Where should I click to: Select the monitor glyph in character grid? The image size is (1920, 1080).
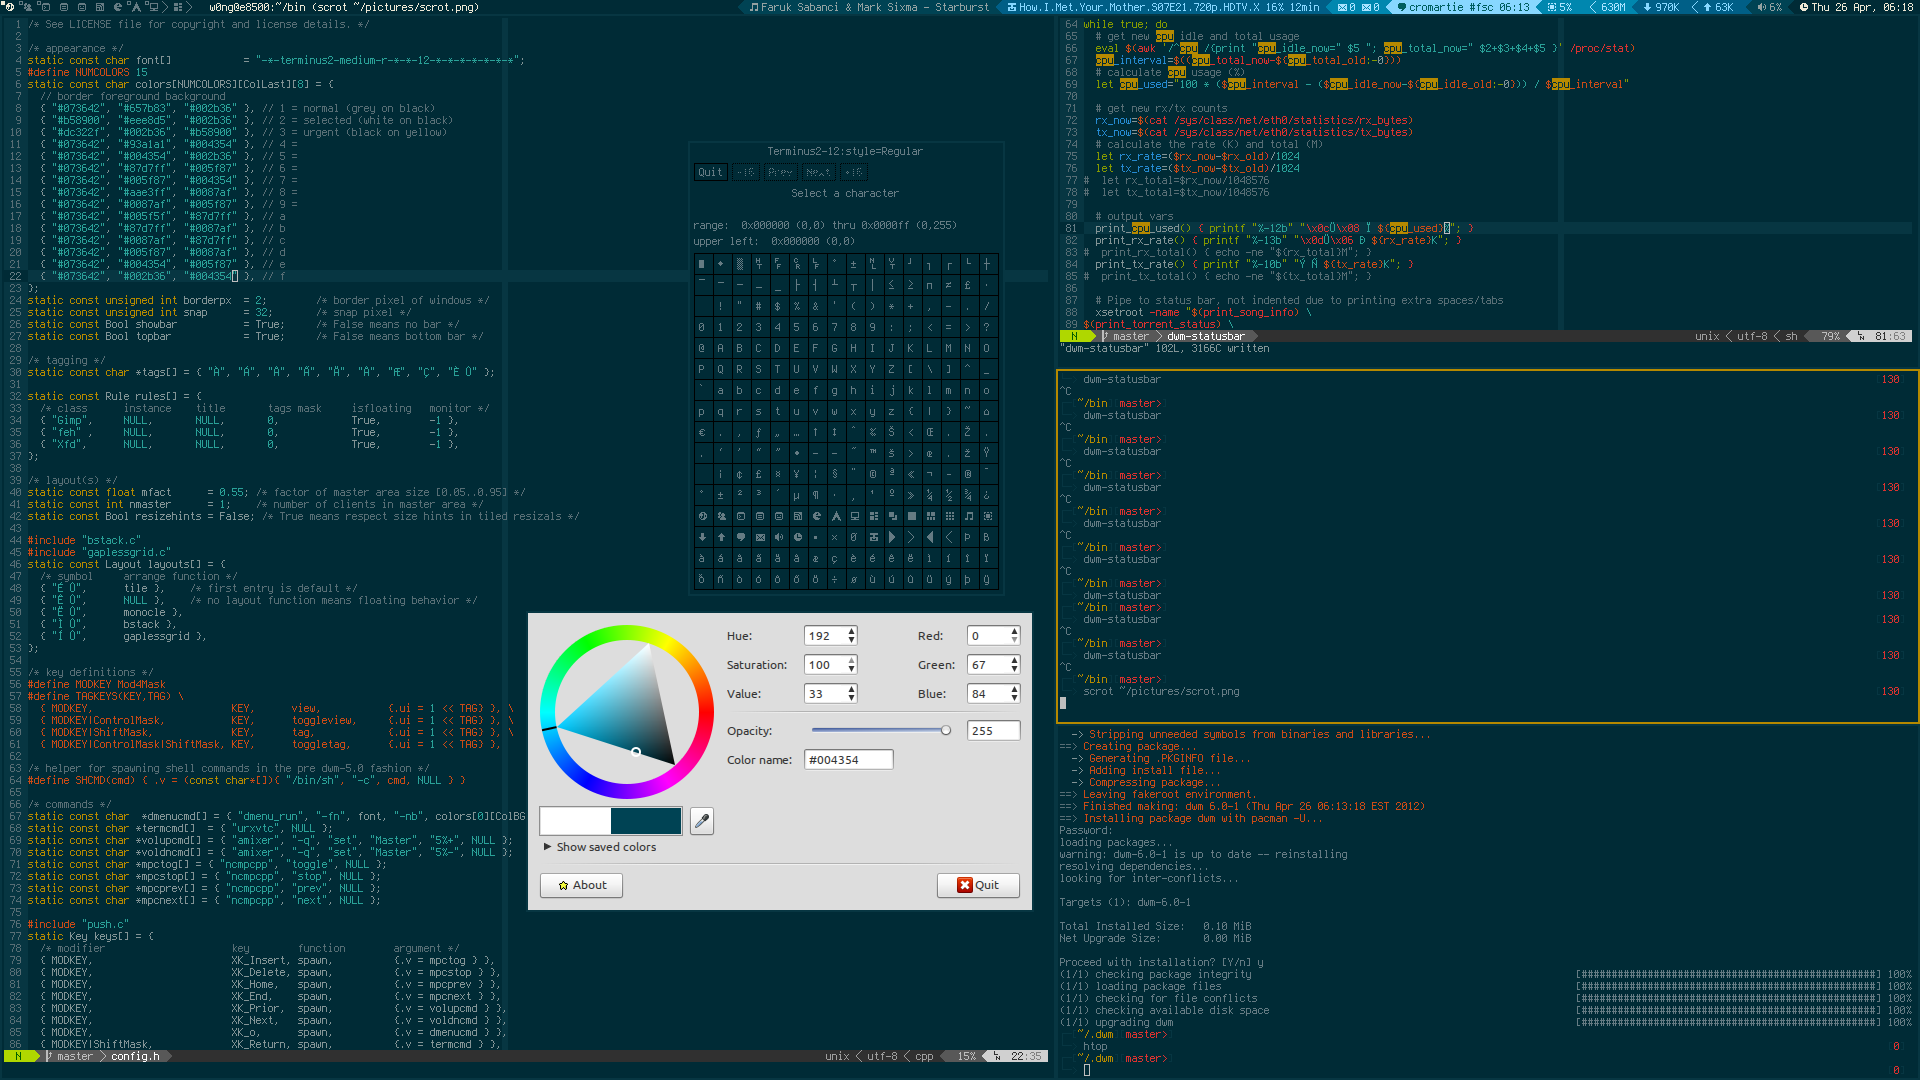(x=855, y=516)
